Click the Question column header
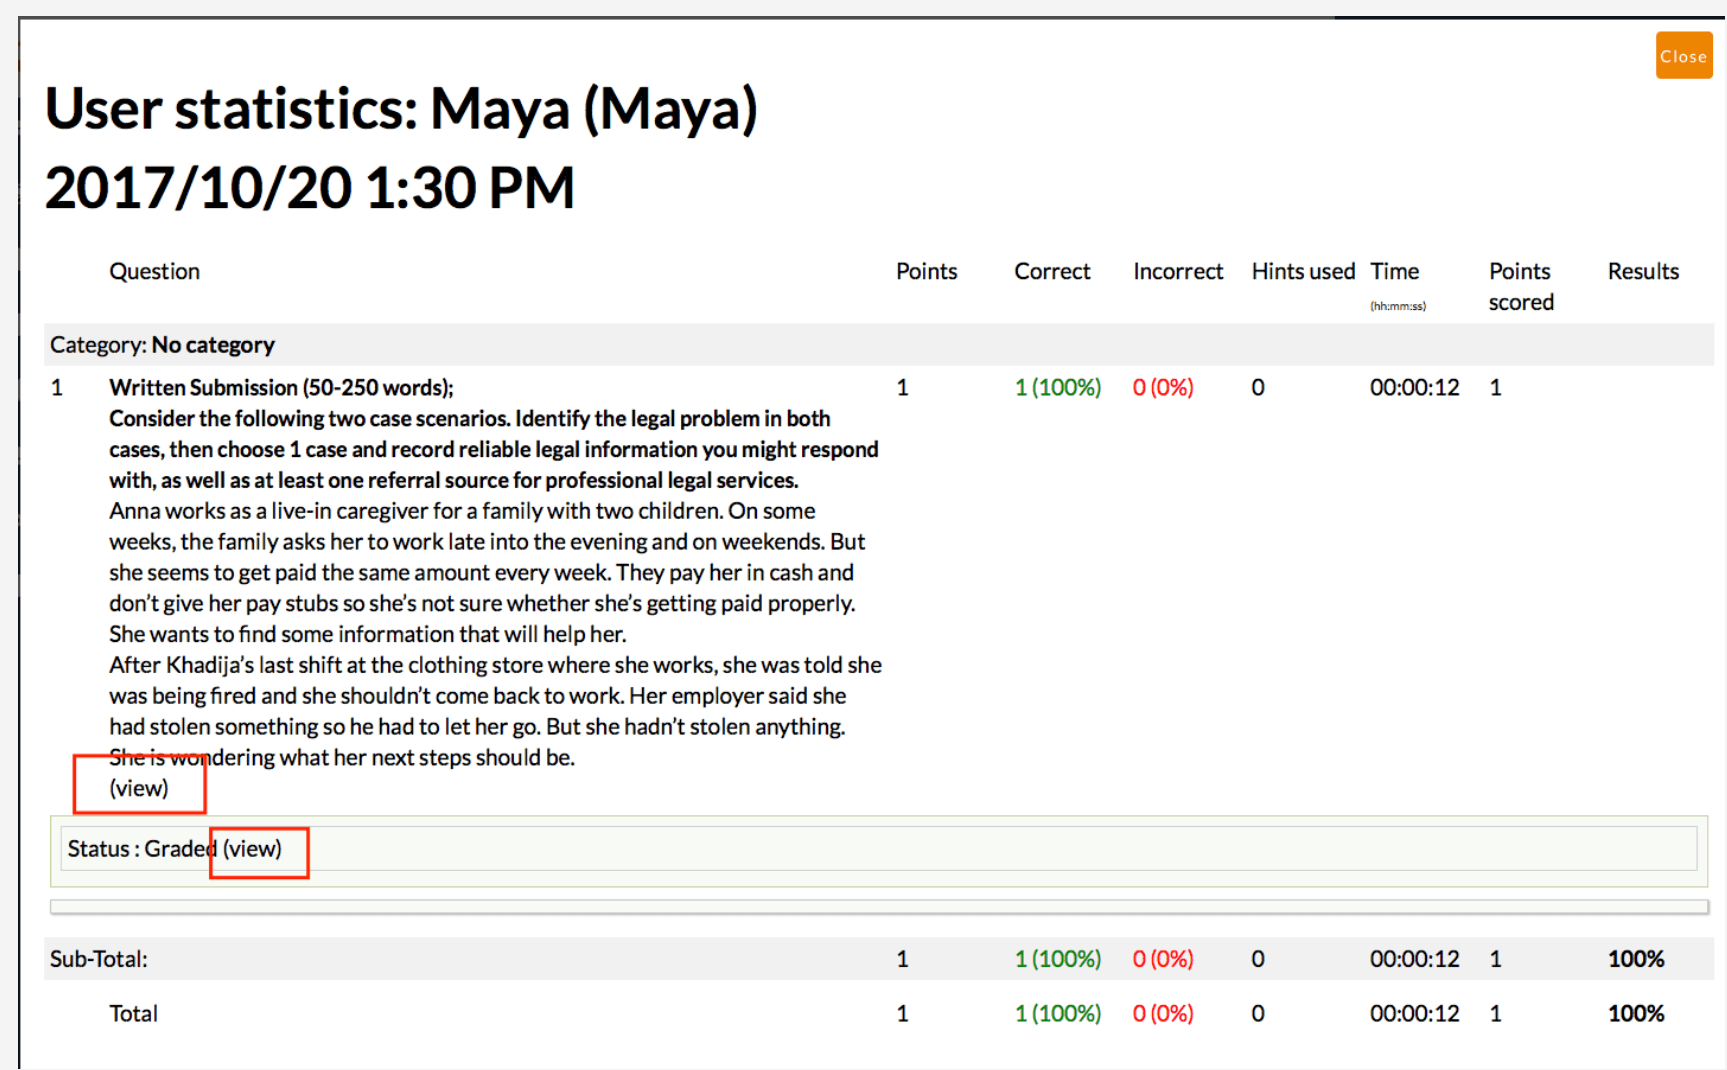This screenshot has width=1727, height=1070. tap(154, 271)
